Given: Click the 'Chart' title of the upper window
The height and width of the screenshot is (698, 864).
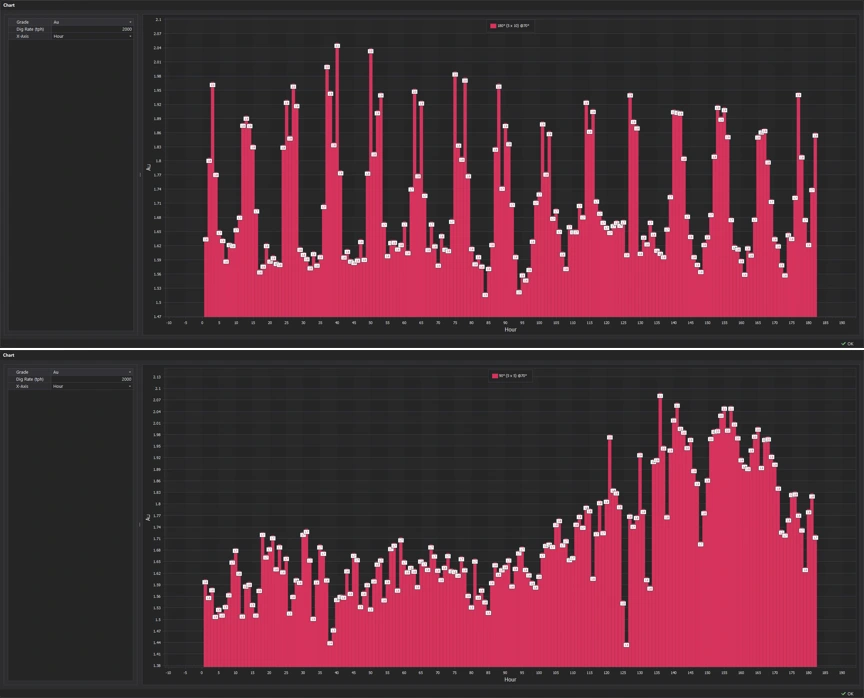Looking at the screenshot, I should [9, 5].
